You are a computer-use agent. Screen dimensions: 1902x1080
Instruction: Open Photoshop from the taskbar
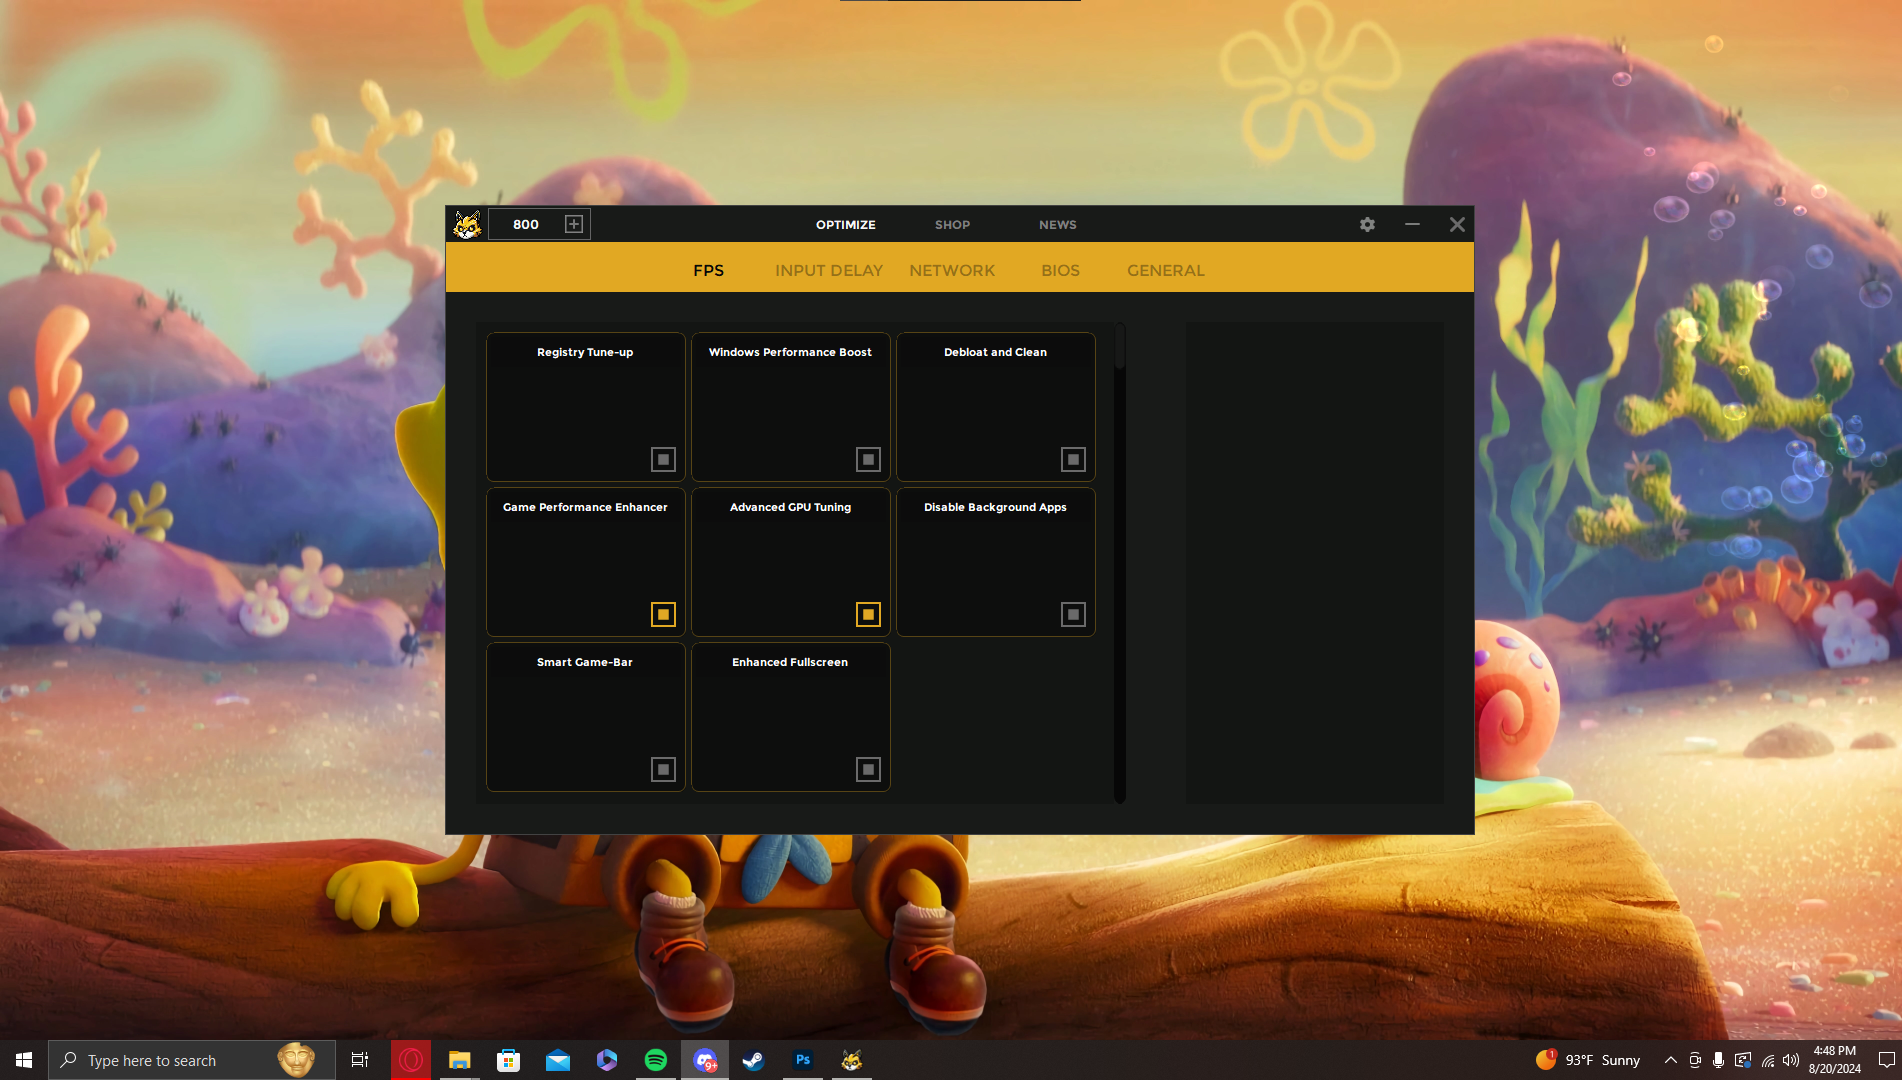click(x=802, y=1060)
